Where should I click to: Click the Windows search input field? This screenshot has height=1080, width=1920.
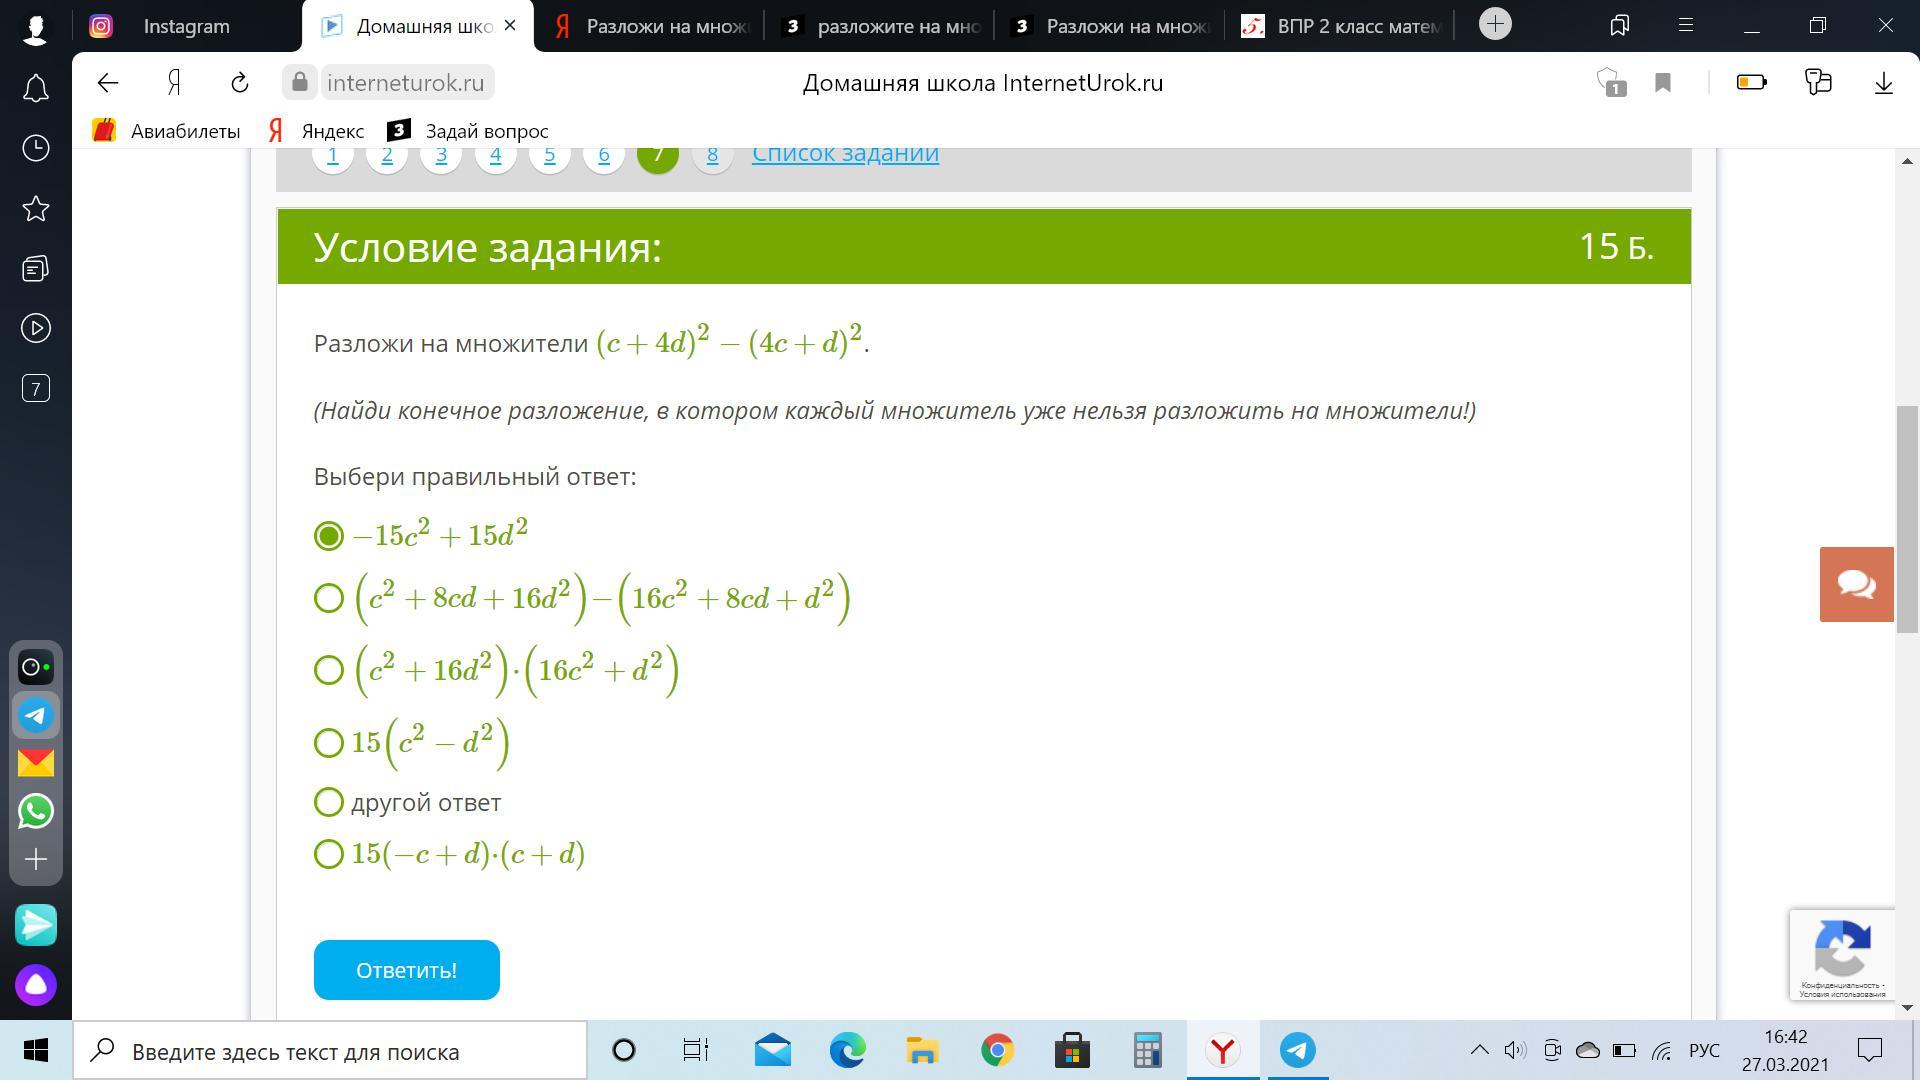(x=340, y=1051)
